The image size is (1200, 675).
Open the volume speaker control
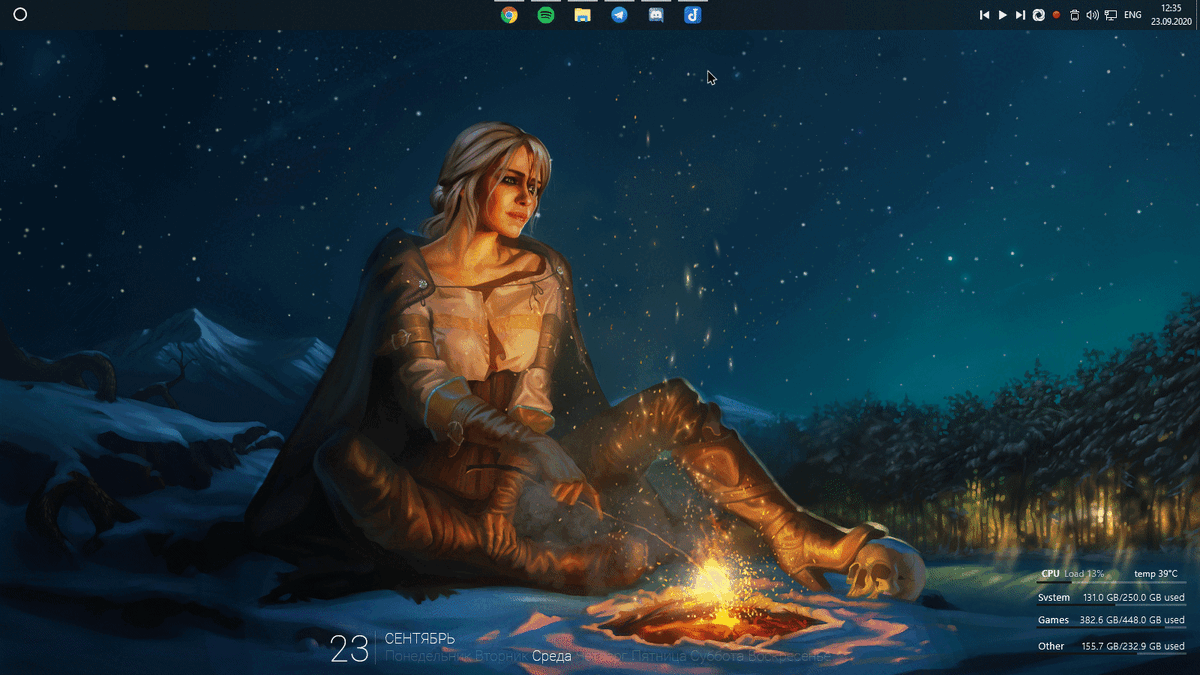tap(1092, 15)
